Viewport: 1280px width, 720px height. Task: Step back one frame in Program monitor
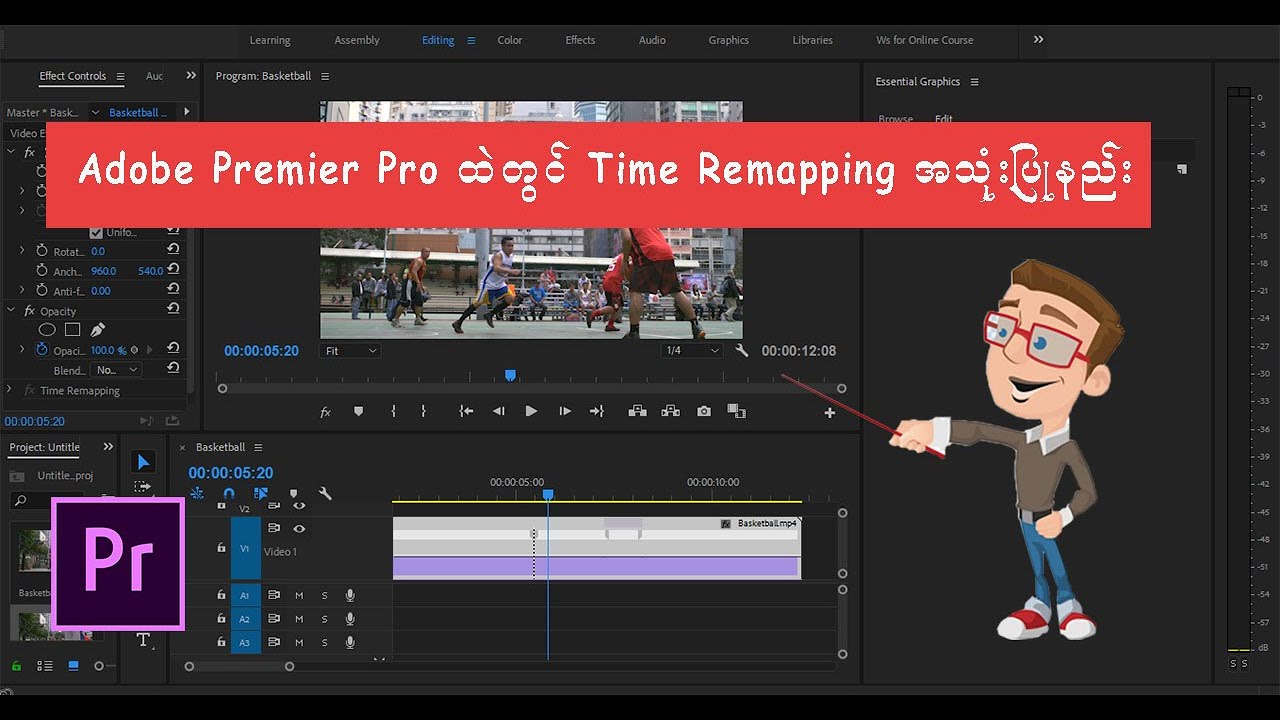(x=498, y=411)
